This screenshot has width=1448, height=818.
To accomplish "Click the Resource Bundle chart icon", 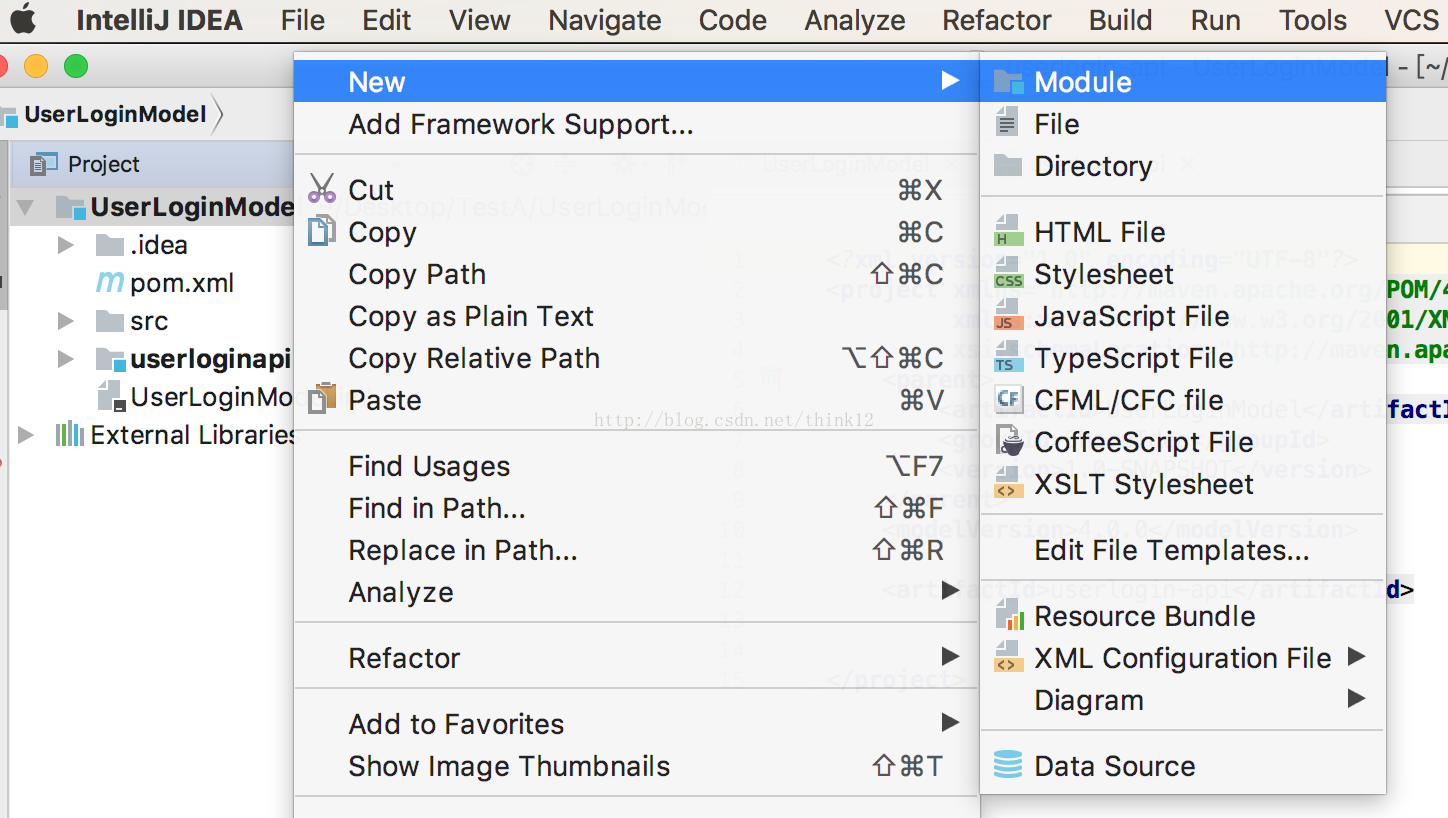I will pos(1008,616).
